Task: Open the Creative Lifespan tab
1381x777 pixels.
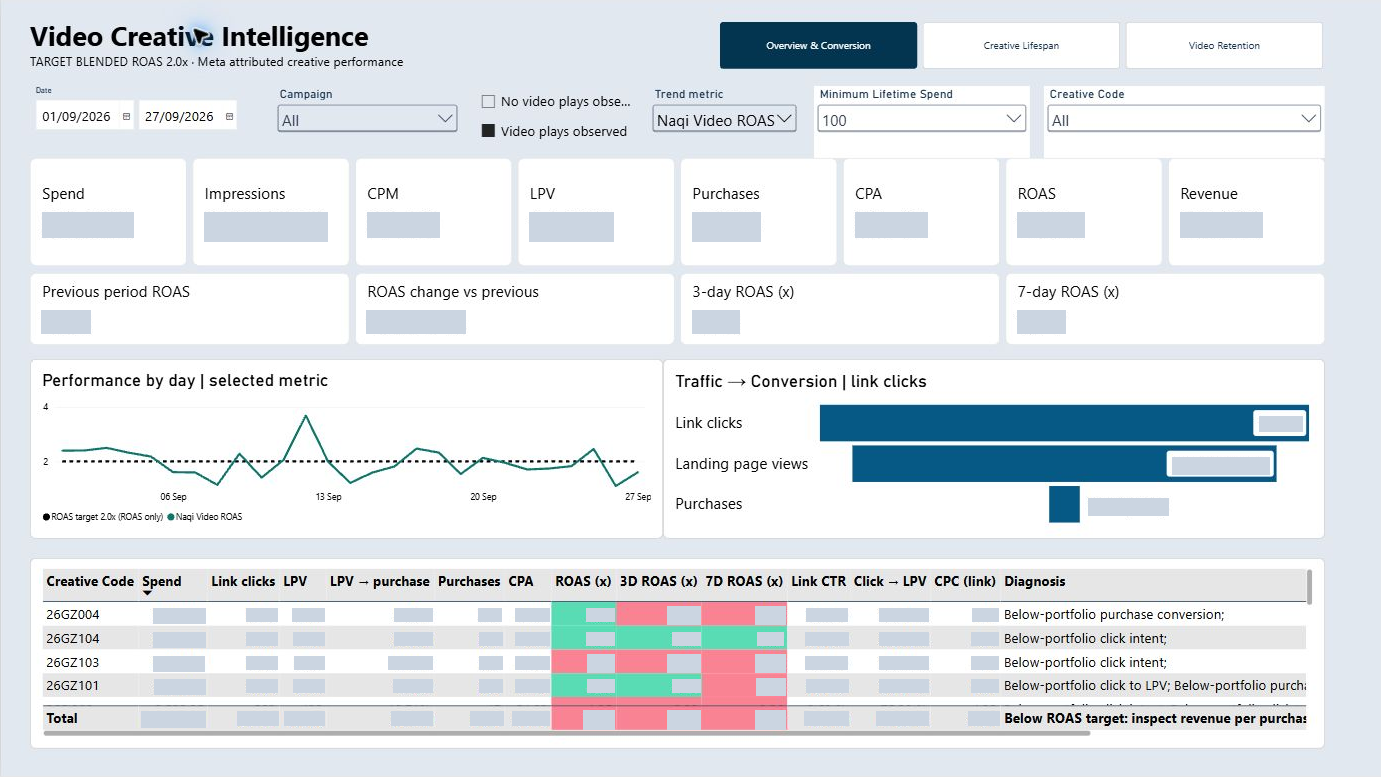Action: [x=1021, y=45]
